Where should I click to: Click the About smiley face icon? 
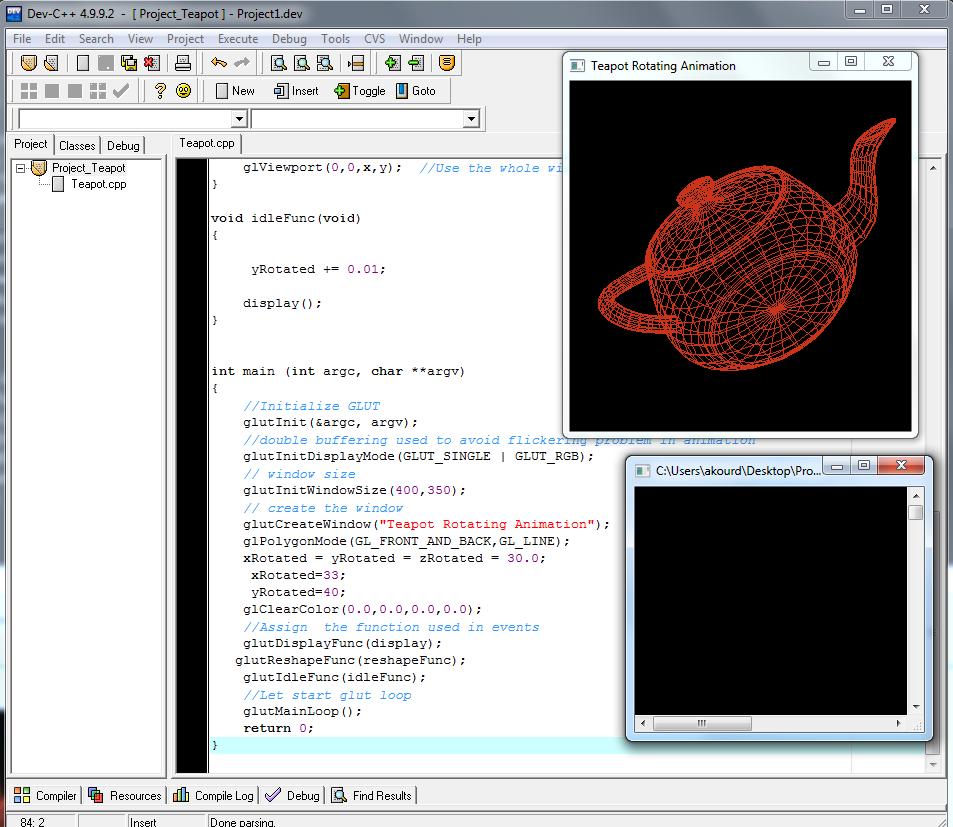coord(183,91)
